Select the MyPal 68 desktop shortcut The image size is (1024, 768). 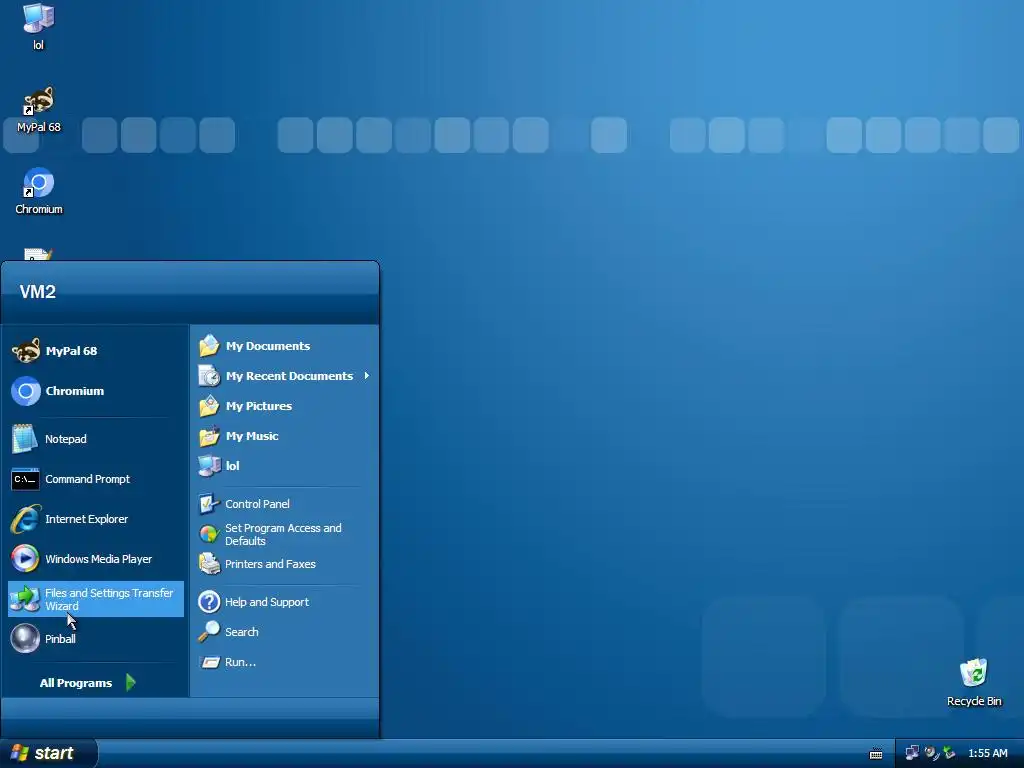(x=39, y=110)
